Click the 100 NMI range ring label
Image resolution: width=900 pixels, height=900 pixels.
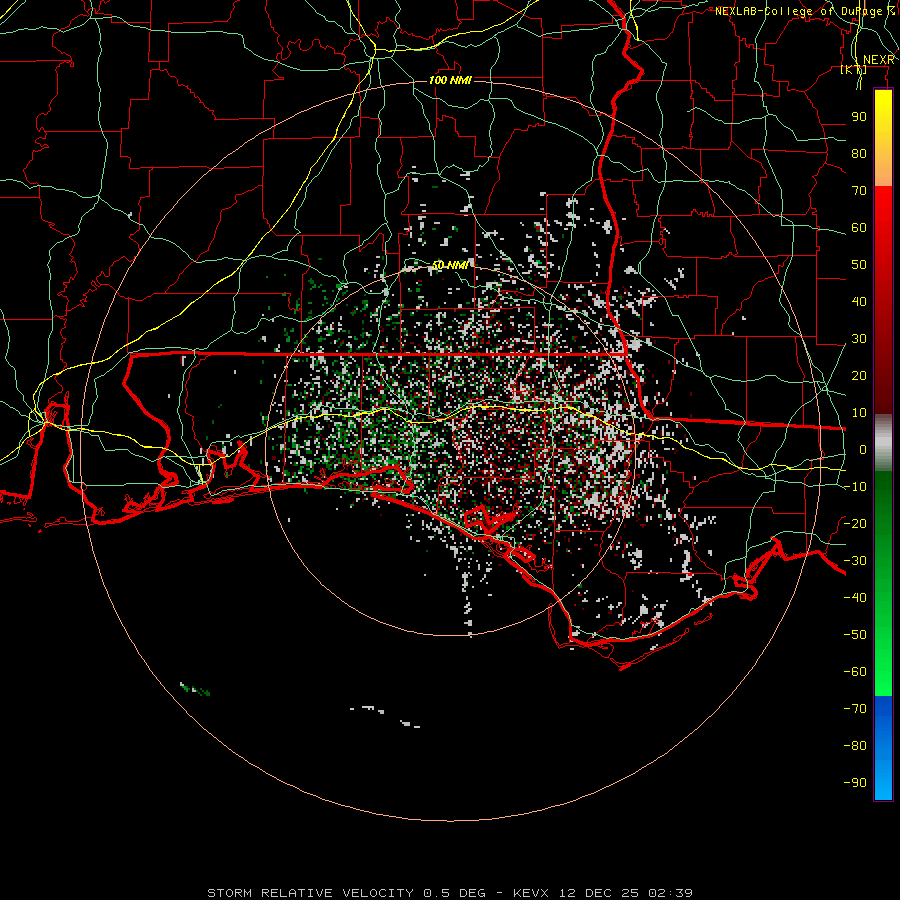point(450,80)
